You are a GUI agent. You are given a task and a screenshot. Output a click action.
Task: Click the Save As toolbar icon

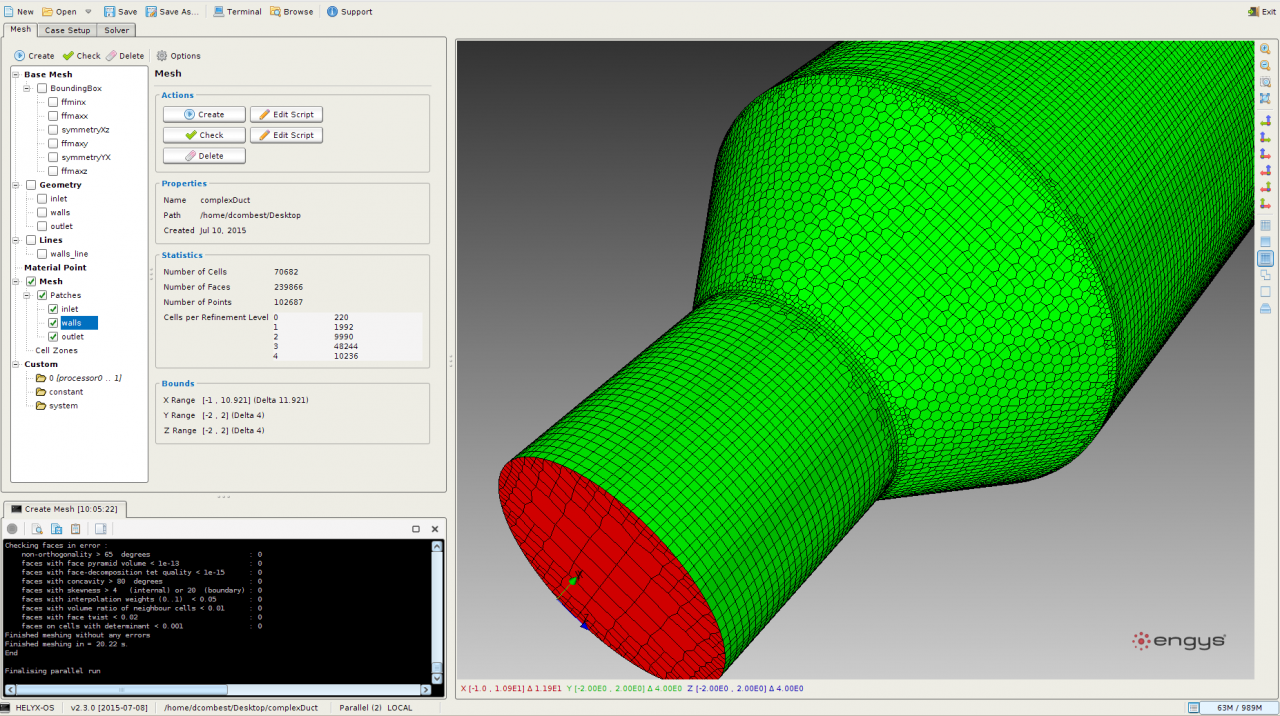(x=164, y=12)
